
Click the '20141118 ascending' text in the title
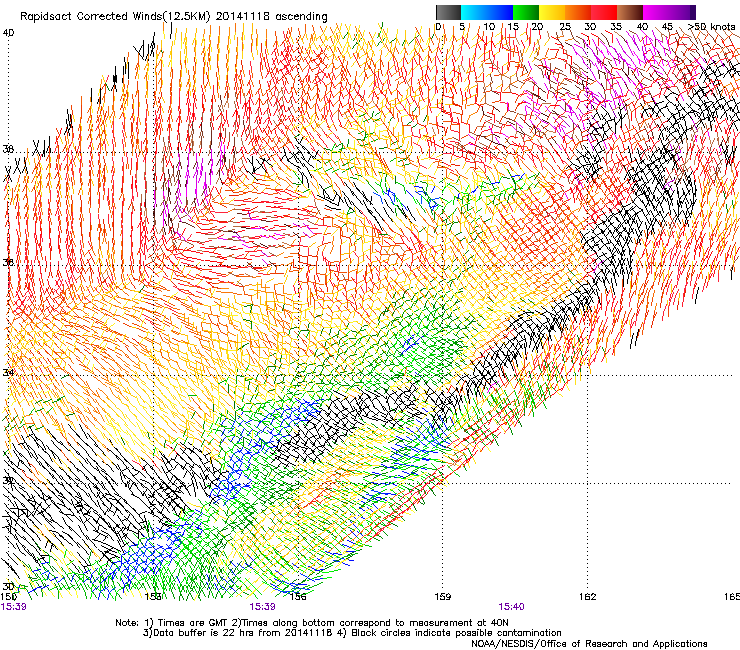271,17
